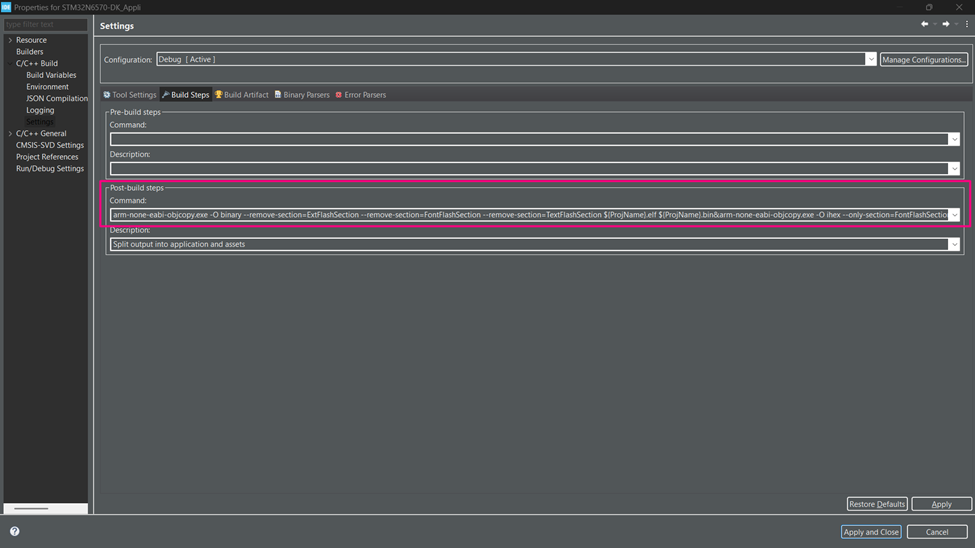Open the help question mark icon

pyautogui.click(x=14, y=531)
